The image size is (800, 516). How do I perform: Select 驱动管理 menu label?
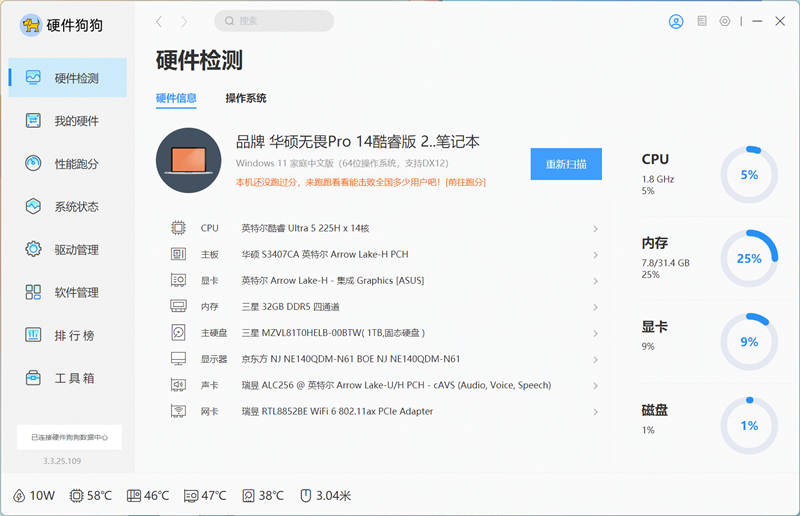77,250
